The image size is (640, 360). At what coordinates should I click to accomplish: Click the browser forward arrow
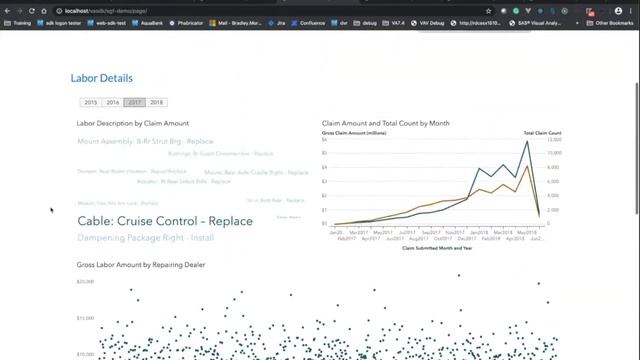[20, 11]
